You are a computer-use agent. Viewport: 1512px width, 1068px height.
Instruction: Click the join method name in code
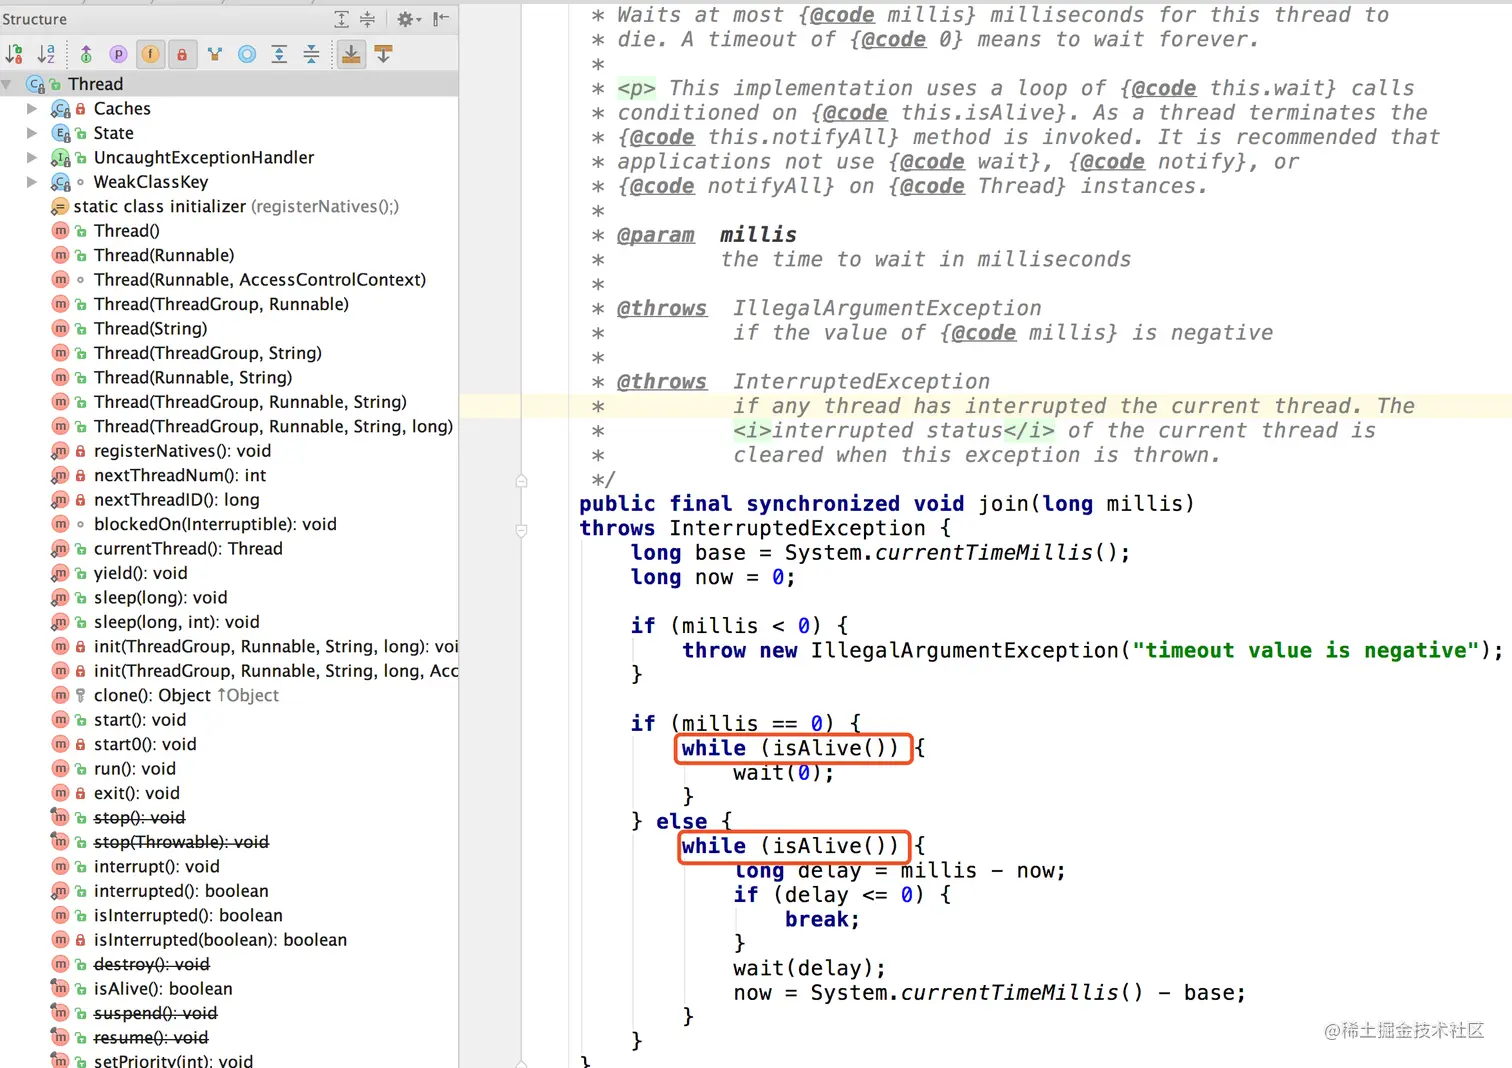(1004, 504)
